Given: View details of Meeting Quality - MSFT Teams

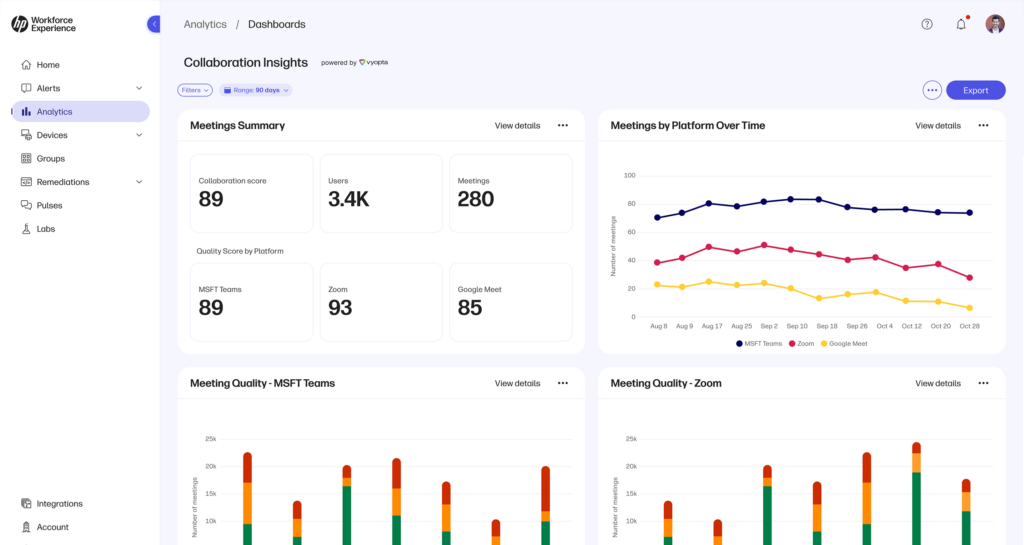Looking at the screenshot, I should (517, 383).
